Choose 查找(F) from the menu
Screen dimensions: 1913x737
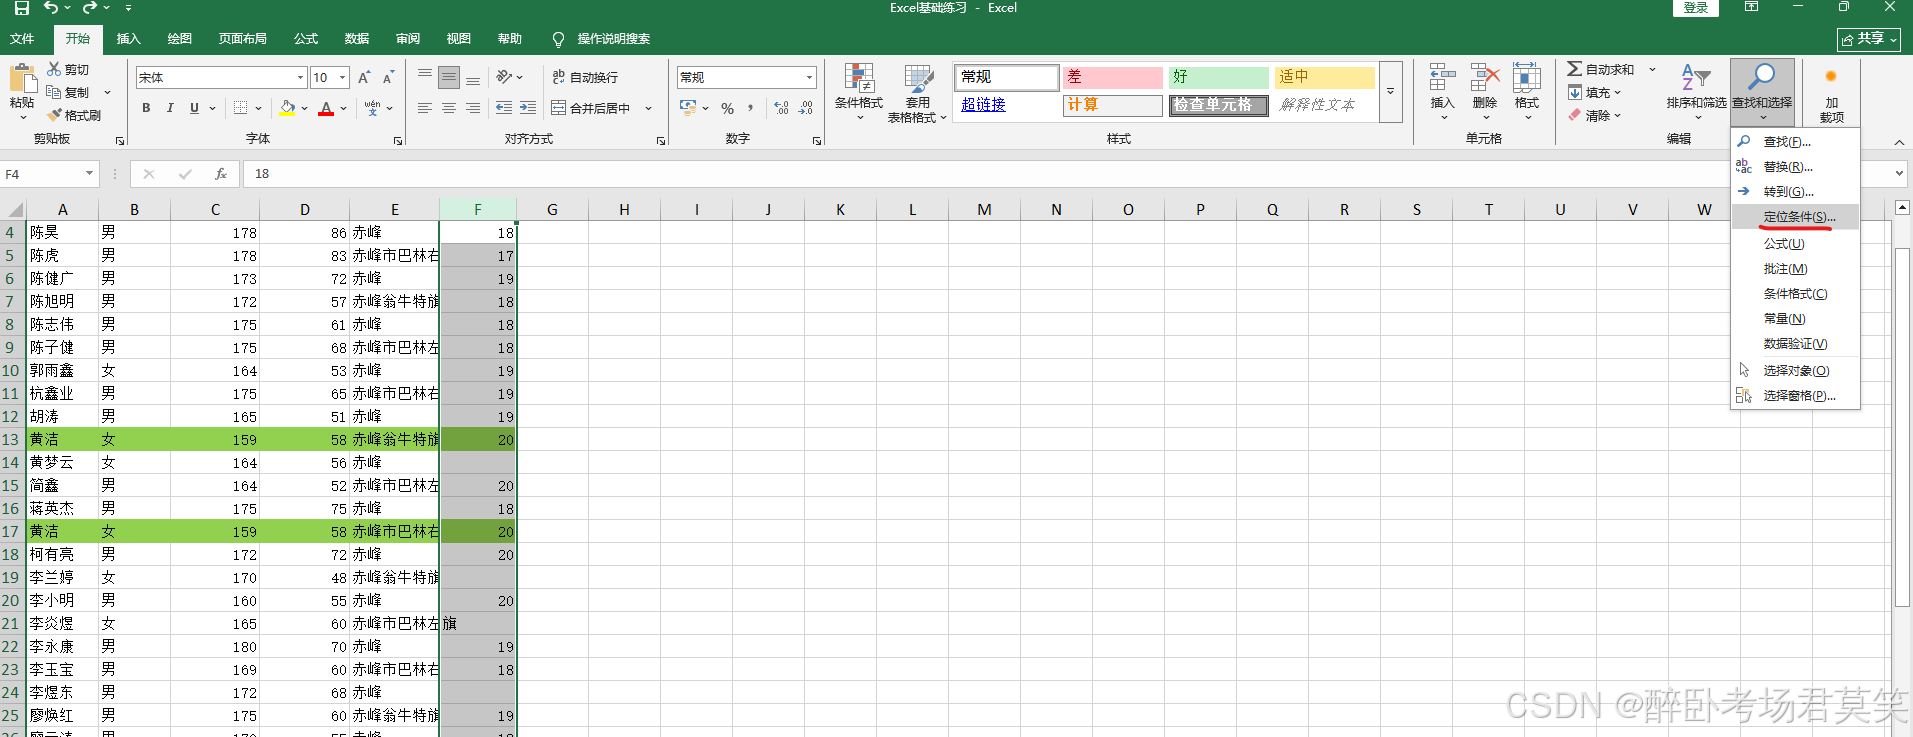point(1795,142)
